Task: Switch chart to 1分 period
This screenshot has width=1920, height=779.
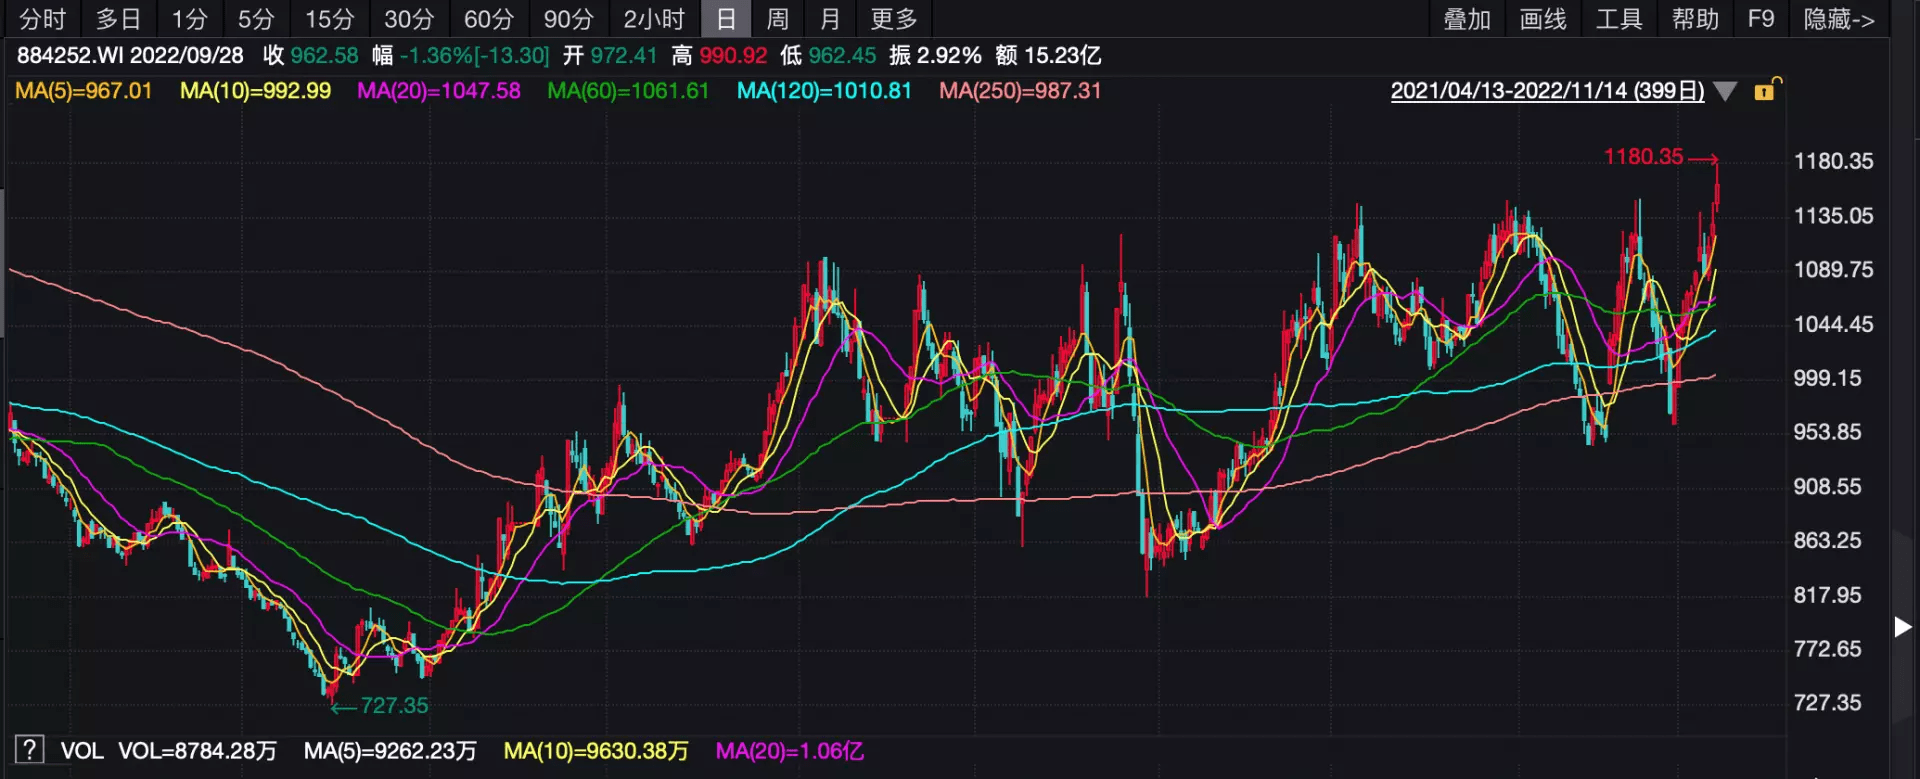Action: 189,19
